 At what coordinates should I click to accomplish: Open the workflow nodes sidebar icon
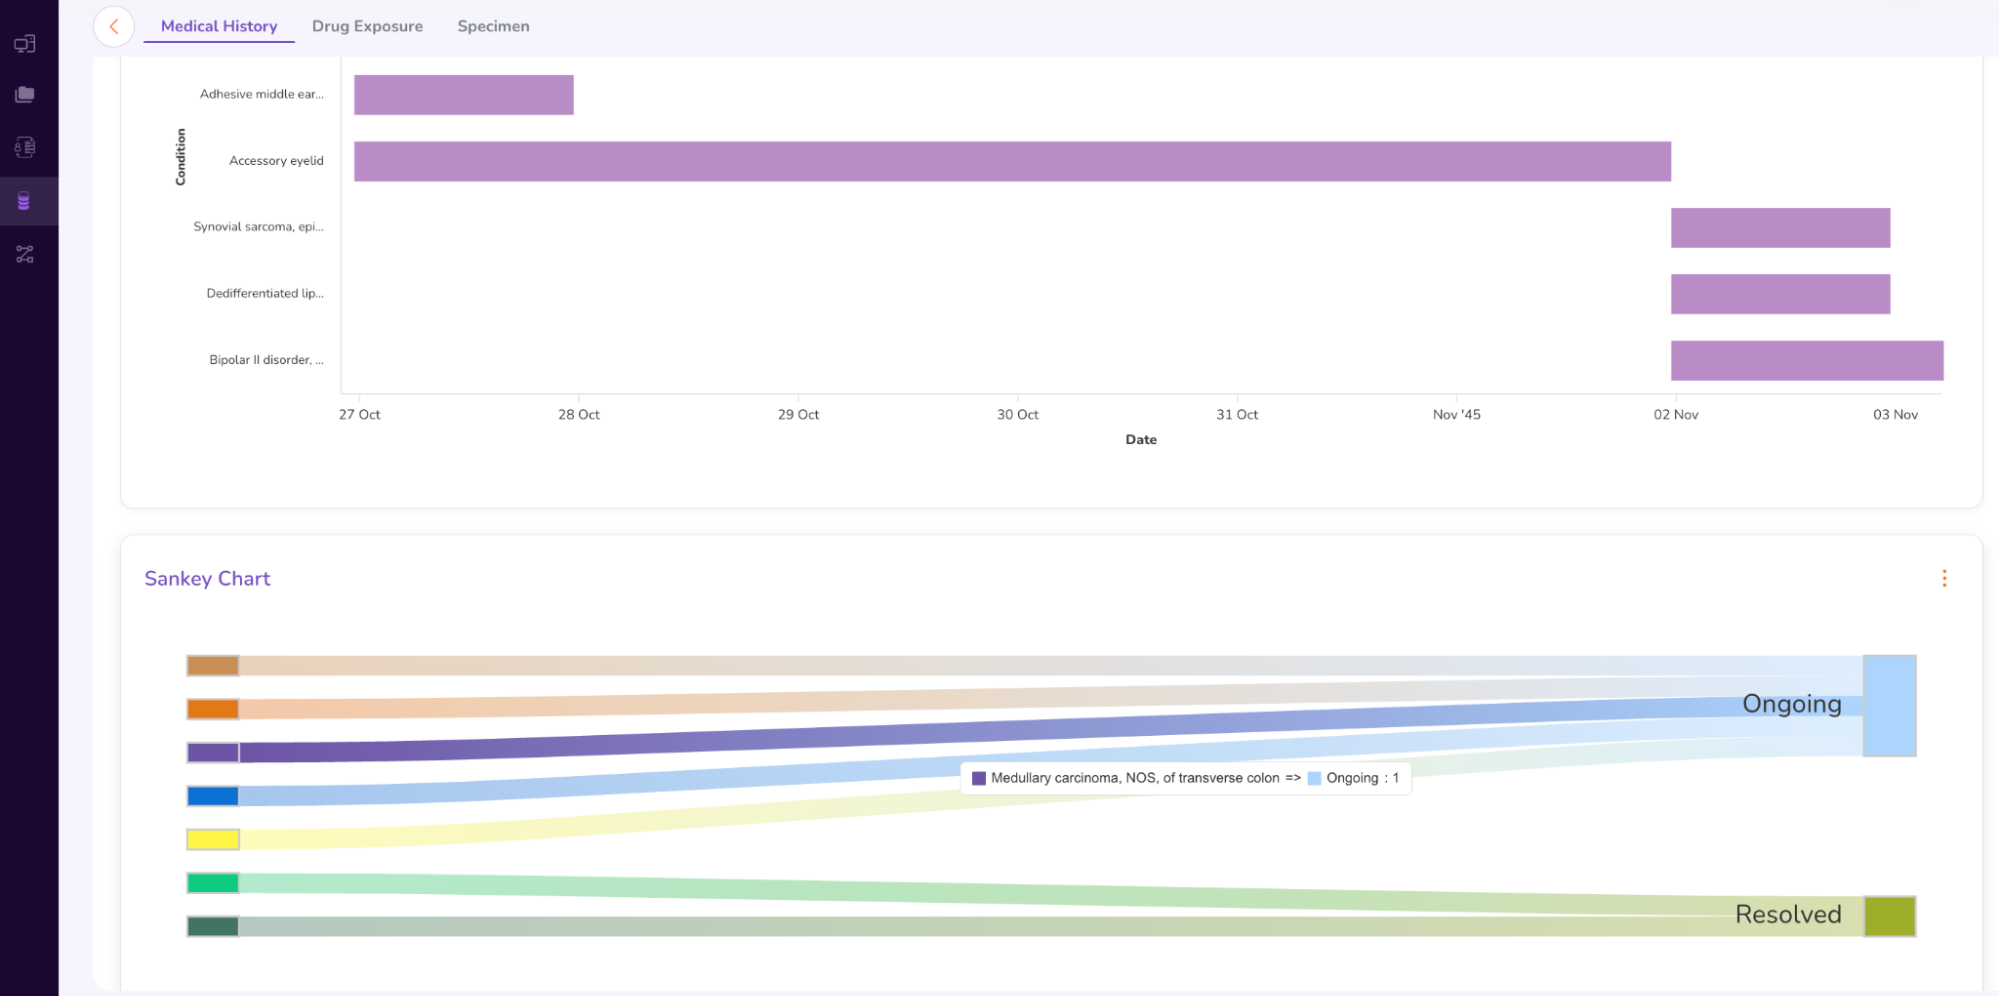click(x=25, y=255)
